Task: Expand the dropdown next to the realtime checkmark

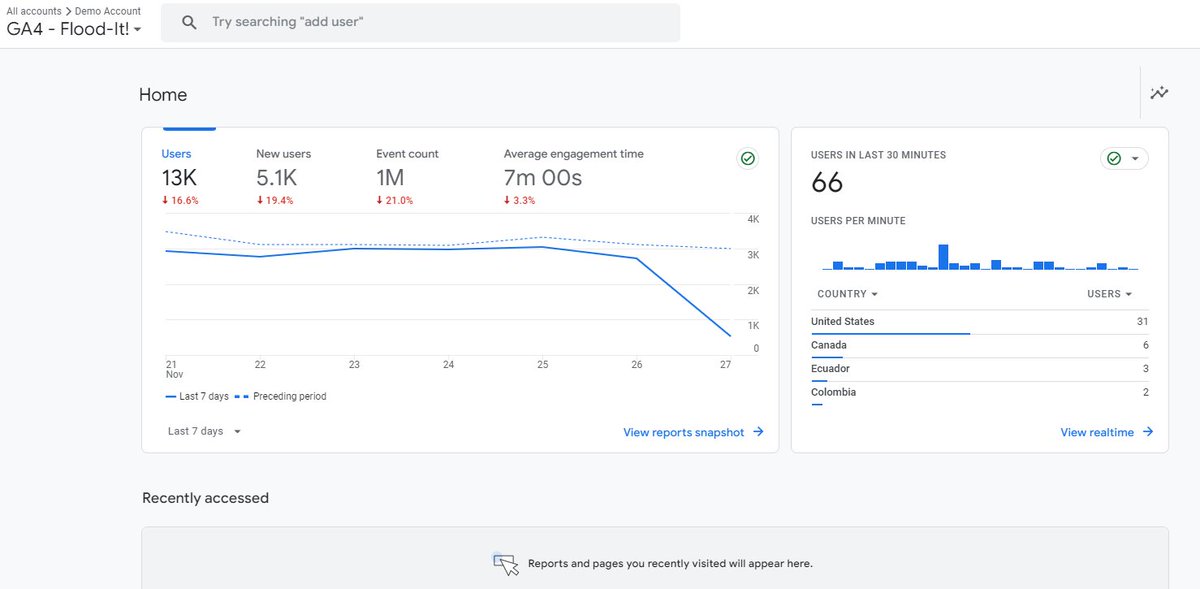Action: click(x=1134, y=158)
